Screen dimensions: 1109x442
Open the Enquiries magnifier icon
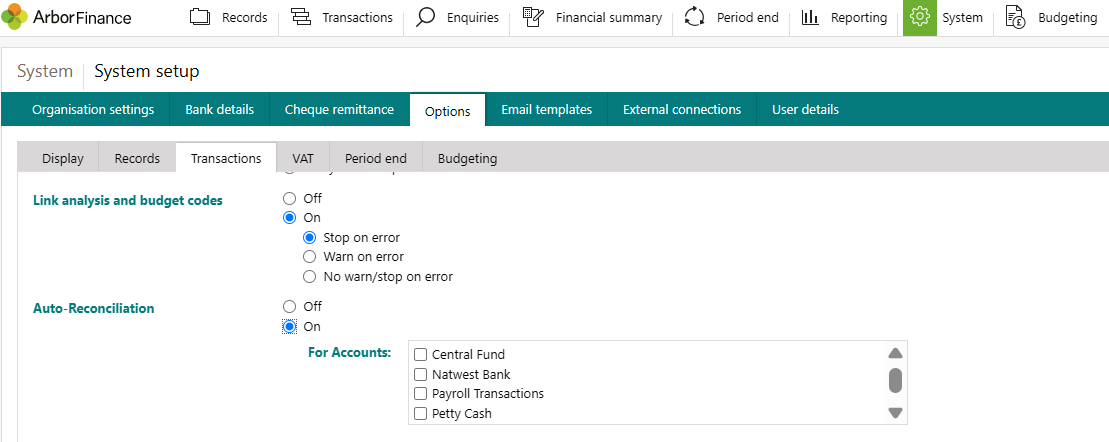pyautogui.click(x=425, y=17)
